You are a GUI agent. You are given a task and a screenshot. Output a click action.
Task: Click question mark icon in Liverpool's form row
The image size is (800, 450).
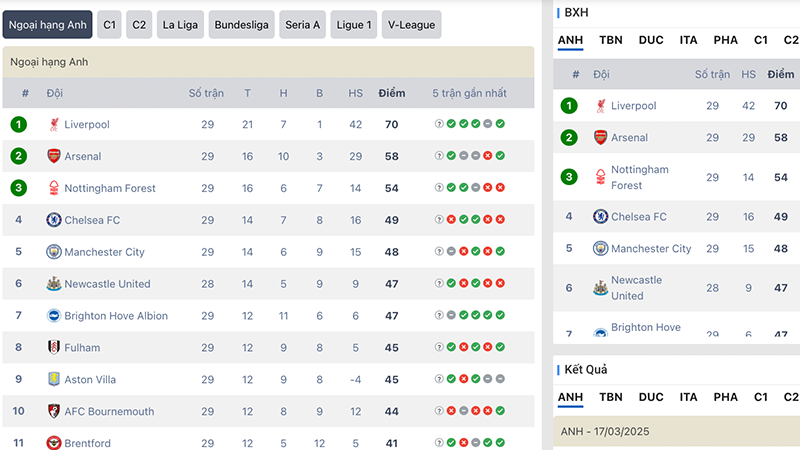(x=439, y=124)
